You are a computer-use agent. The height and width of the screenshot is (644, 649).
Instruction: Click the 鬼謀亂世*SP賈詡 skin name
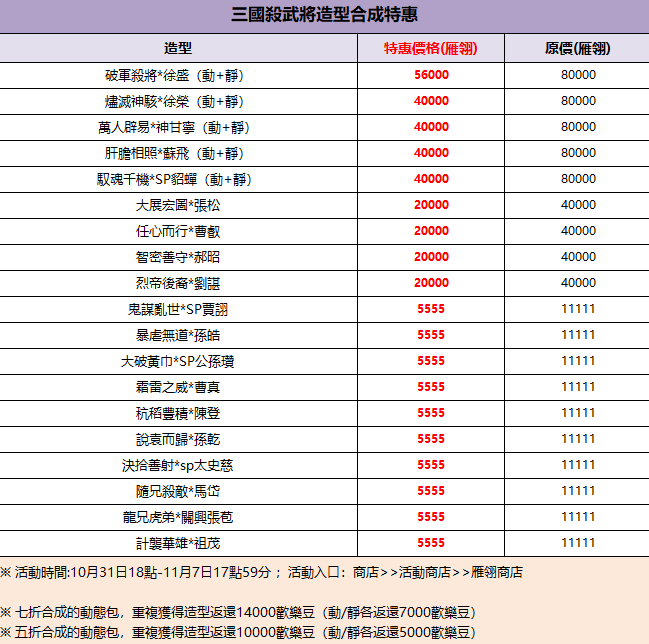tap(178, 309)
